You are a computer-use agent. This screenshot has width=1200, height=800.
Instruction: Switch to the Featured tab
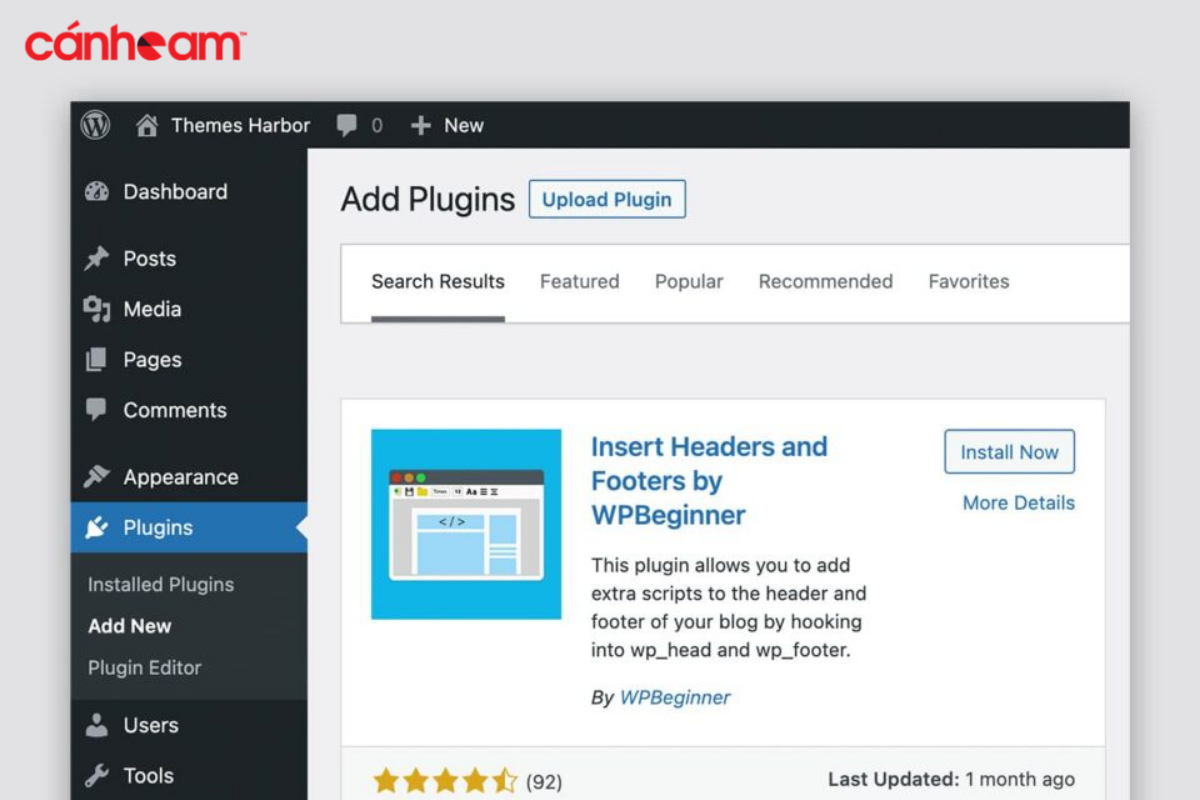pos(580,282)
